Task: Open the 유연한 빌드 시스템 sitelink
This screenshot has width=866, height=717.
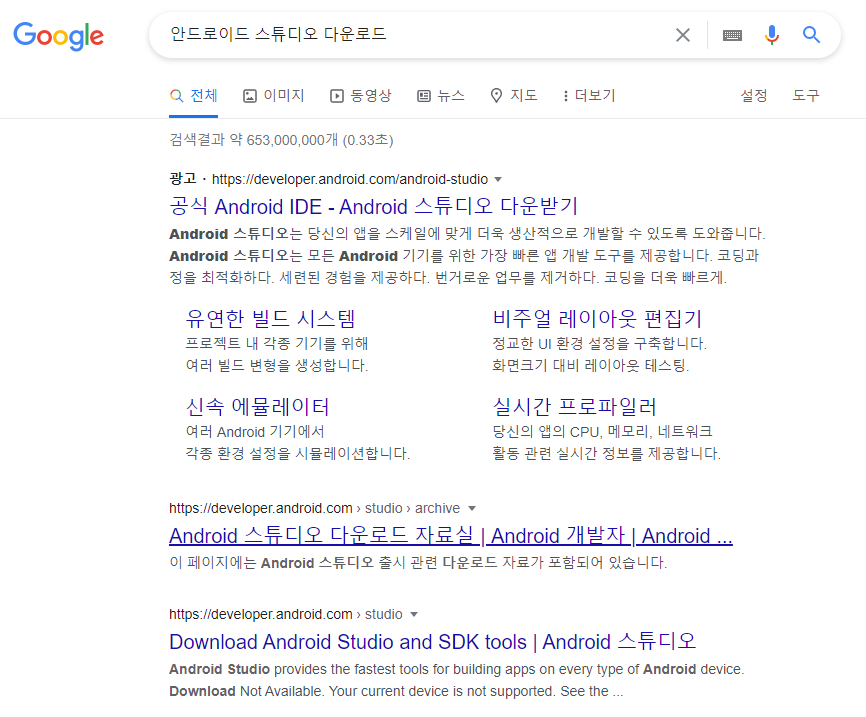Action: tap(270, 319)
